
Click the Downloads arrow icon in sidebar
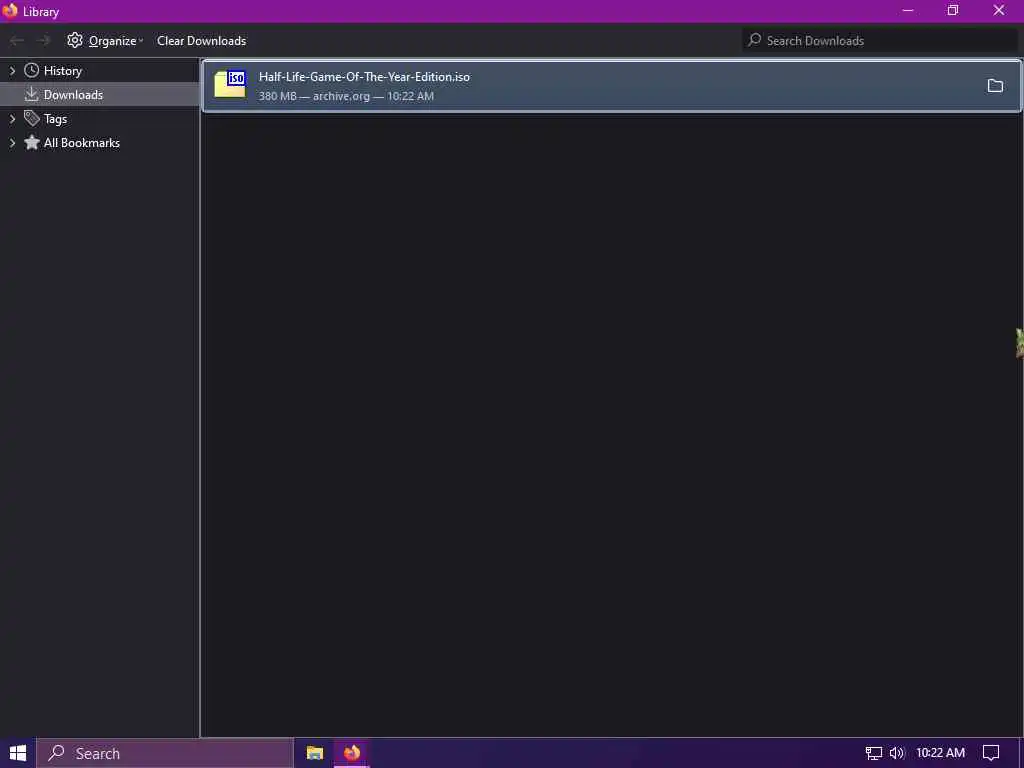(31, 94)
